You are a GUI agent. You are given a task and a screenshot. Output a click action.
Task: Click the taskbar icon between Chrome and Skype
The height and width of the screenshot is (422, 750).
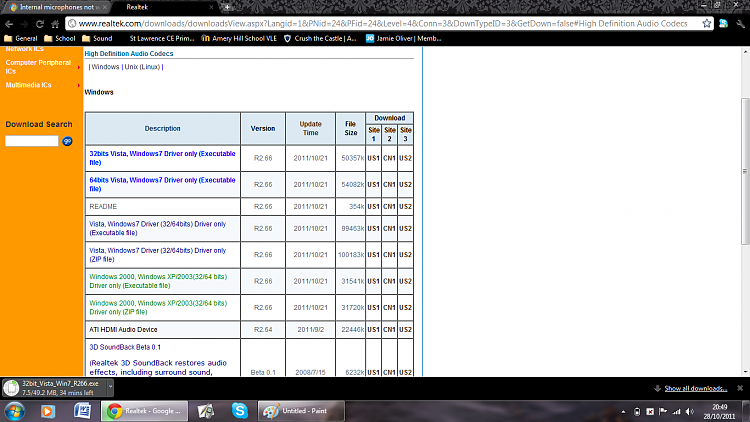206,411
